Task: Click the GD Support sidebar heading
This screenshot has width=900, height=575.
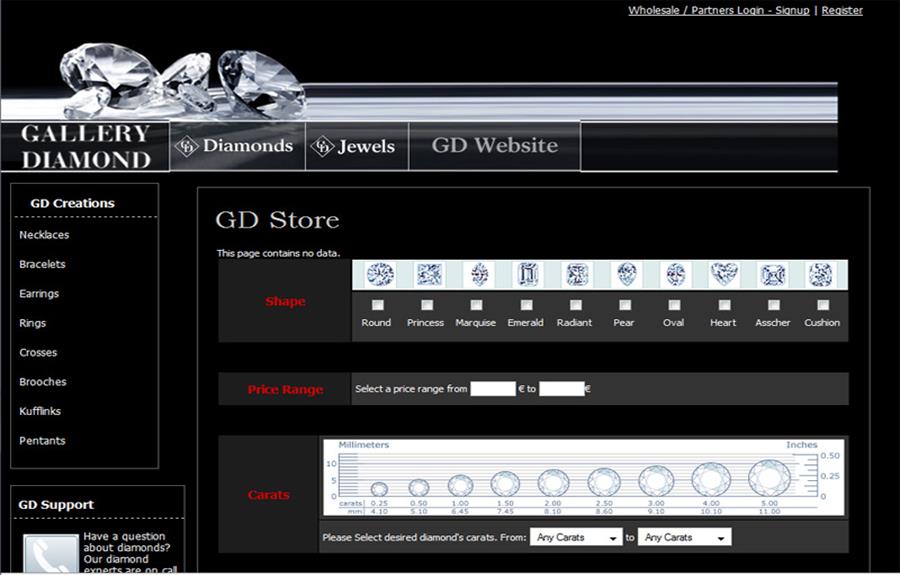Action: tap(56, 505)
